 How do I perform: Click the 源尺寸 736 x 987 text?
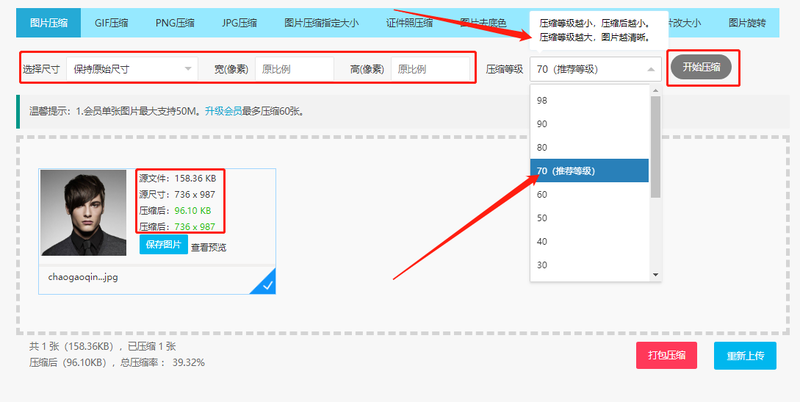[177, 194]
